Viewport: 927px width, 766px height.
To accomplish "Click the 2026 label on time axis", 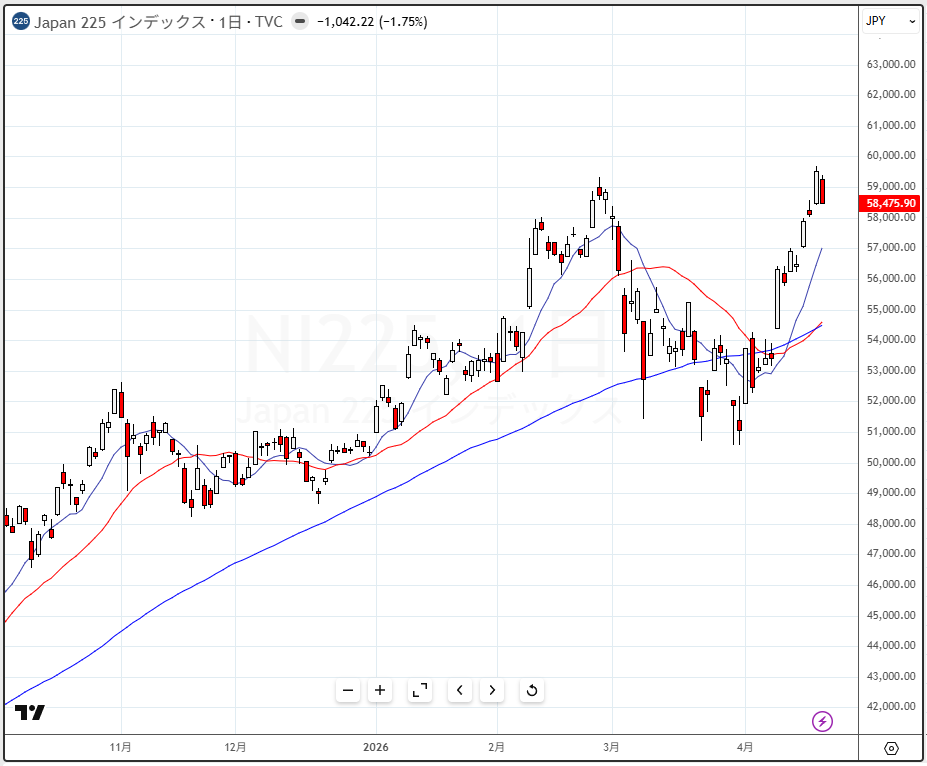I will point(376,747).
